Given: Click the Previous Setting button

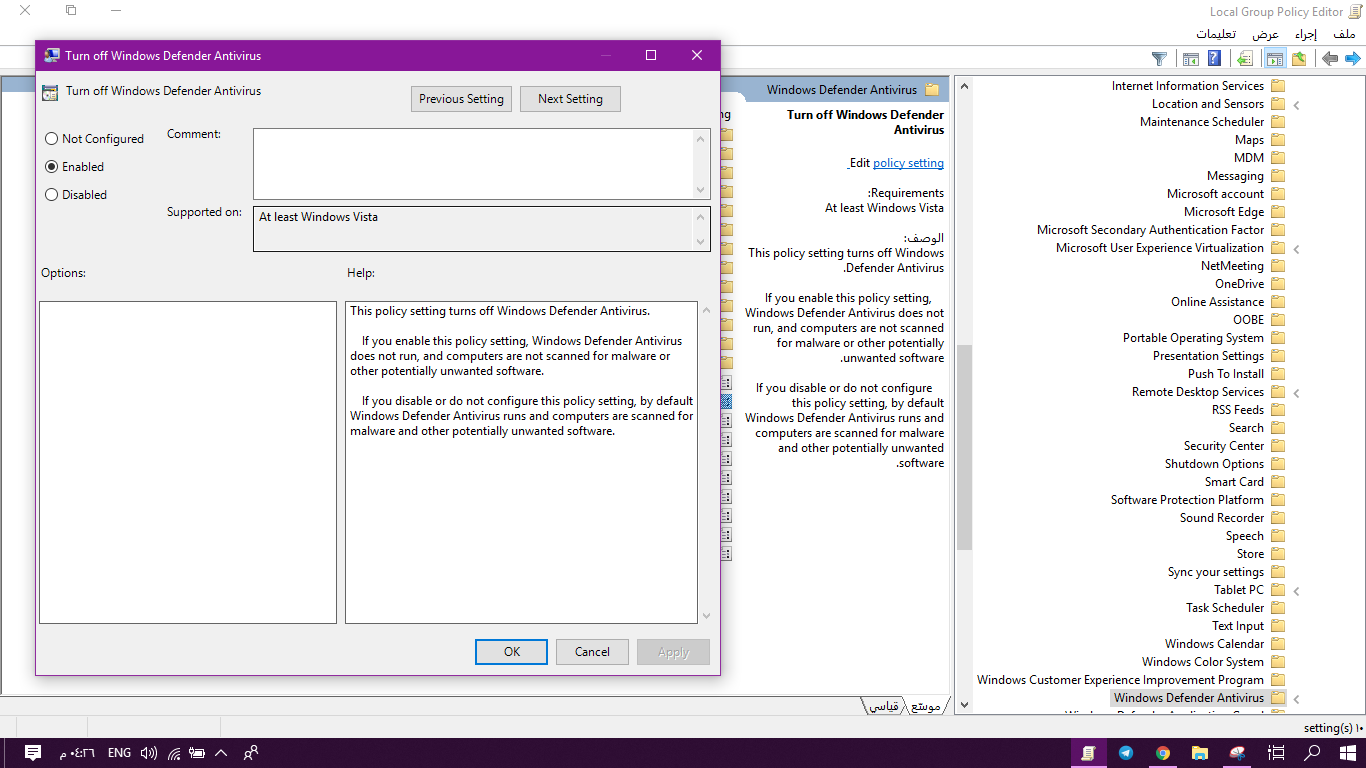Looking at the screenshot, I should pos(462,99).
